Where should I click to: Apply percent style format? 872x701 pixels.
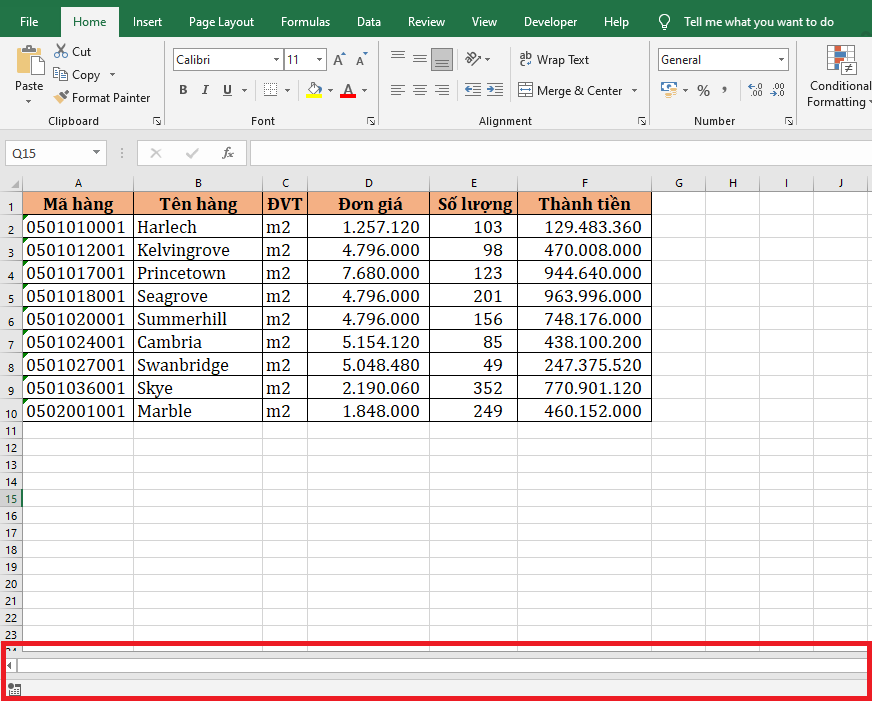click(703, 91)
